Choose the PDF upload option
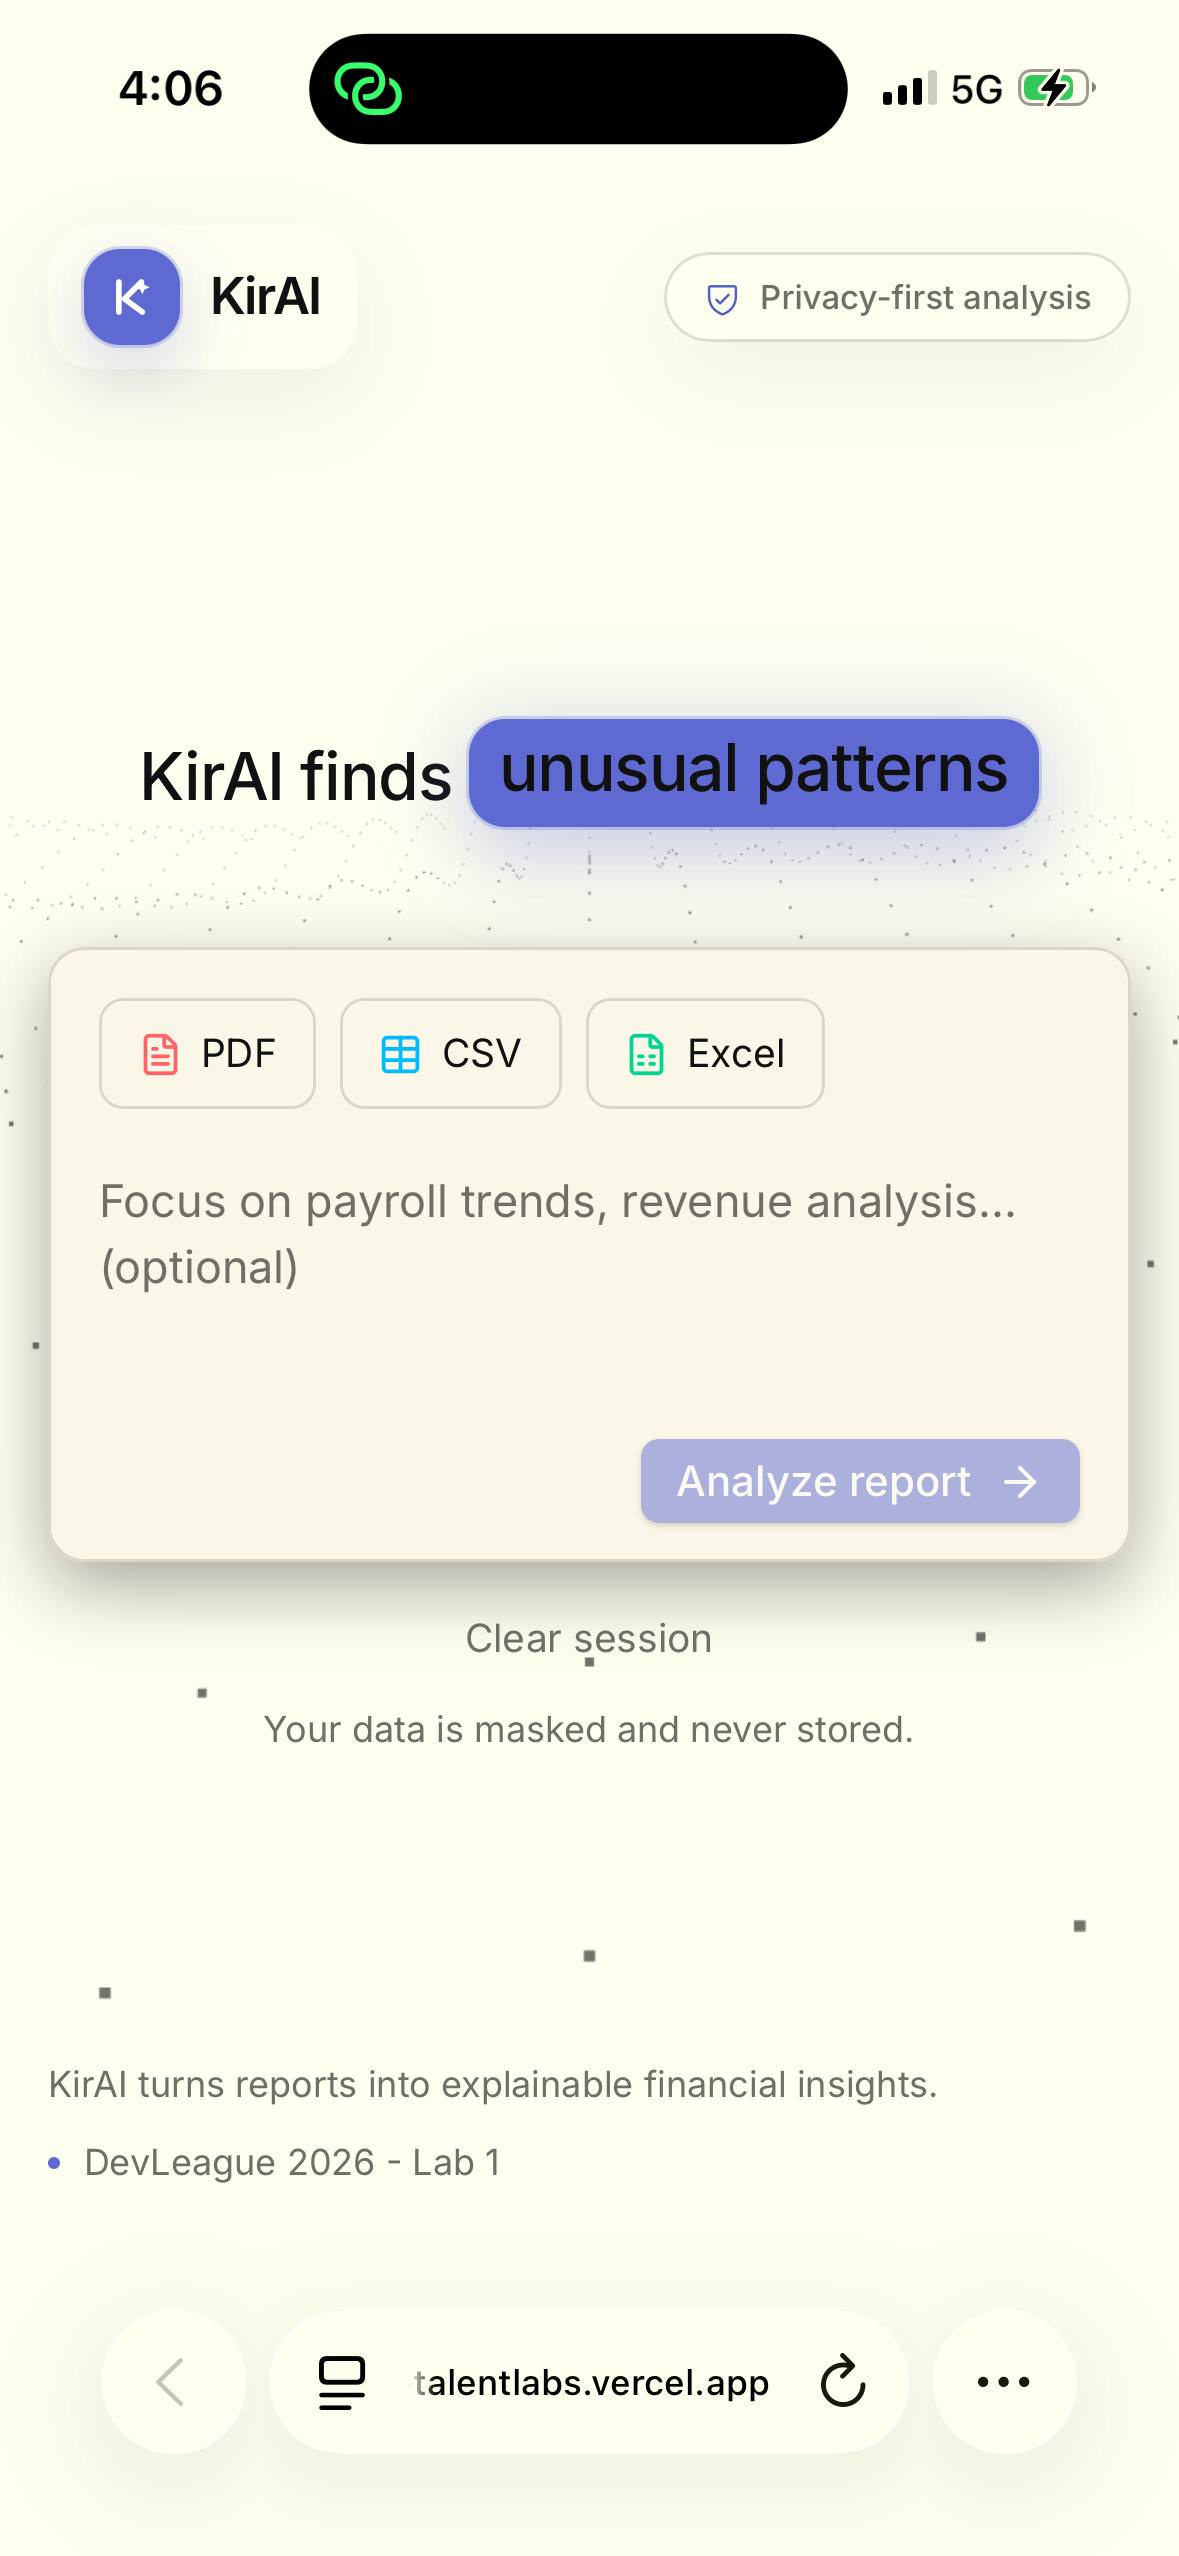1179x2556 pixels. (x=207, y=1053)
